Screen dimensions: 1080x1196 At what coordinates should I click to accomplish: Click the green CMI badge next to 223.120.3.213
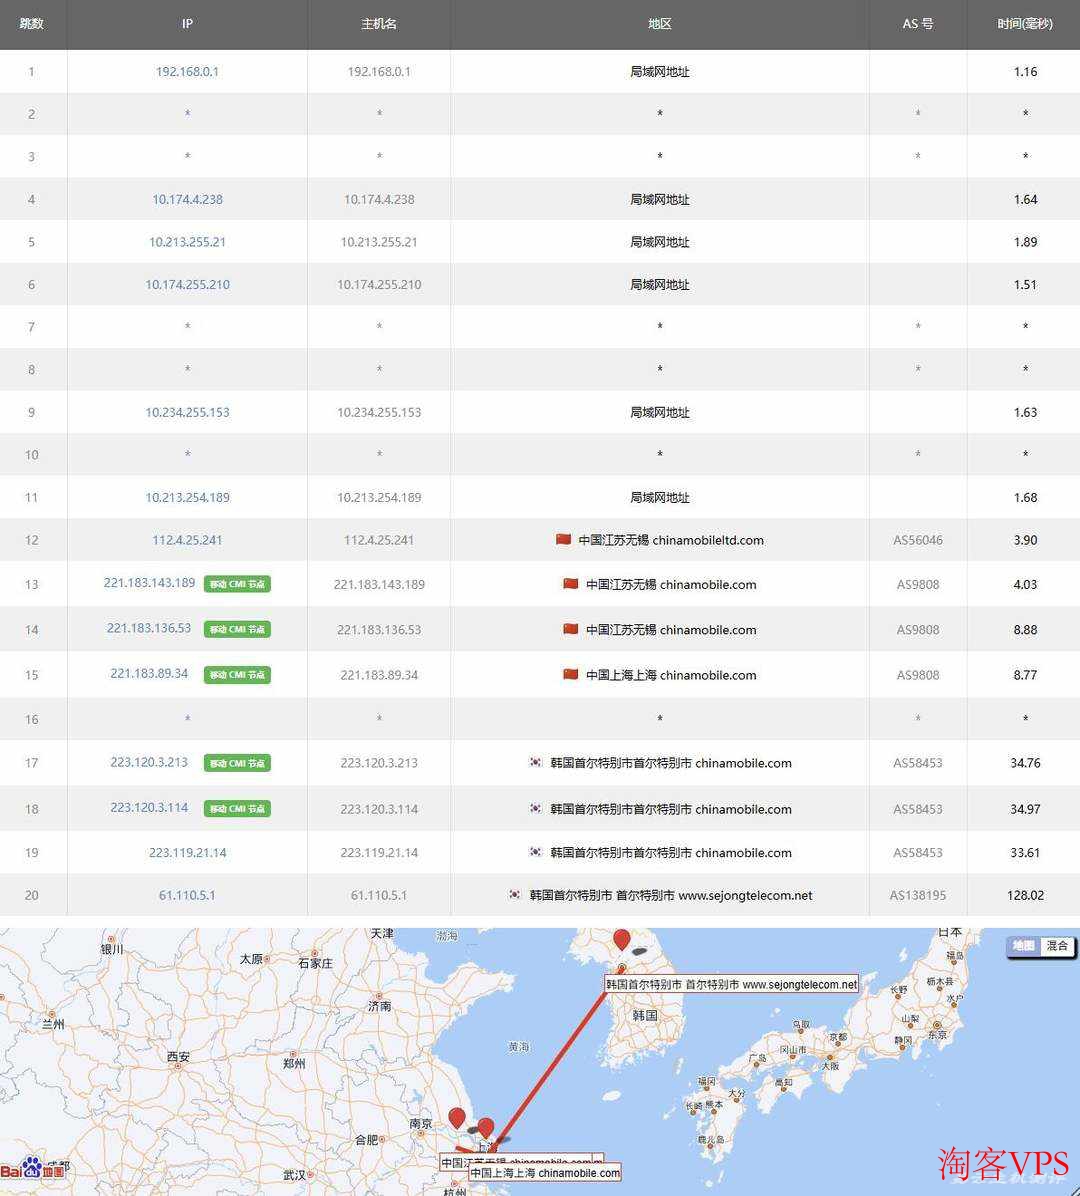237,763
